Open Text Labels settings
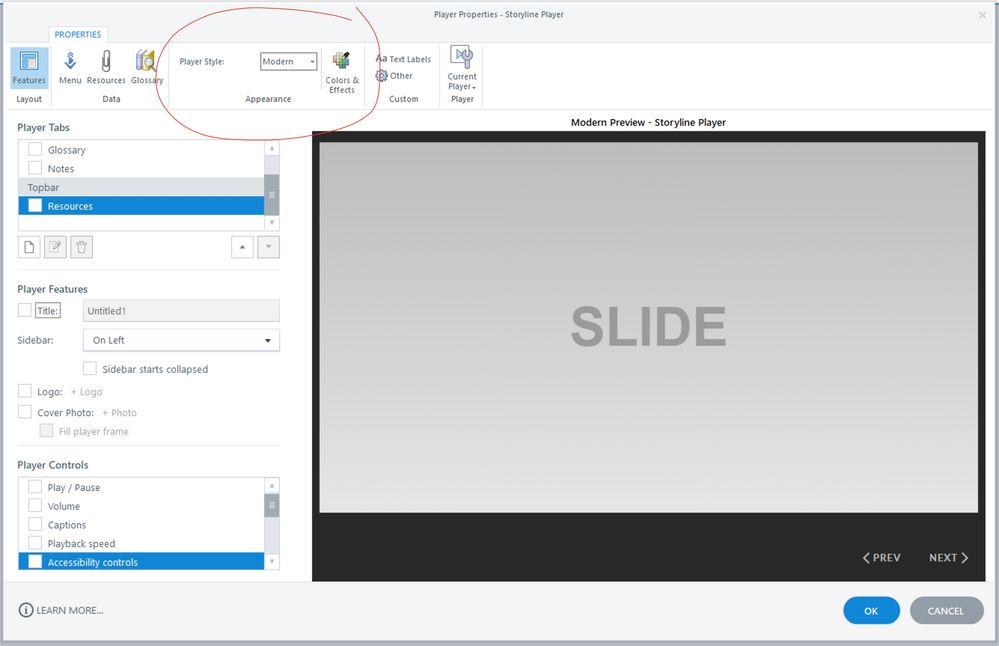Image resolution: width=999 pixels, height=646 pixels. pos(404,59)
